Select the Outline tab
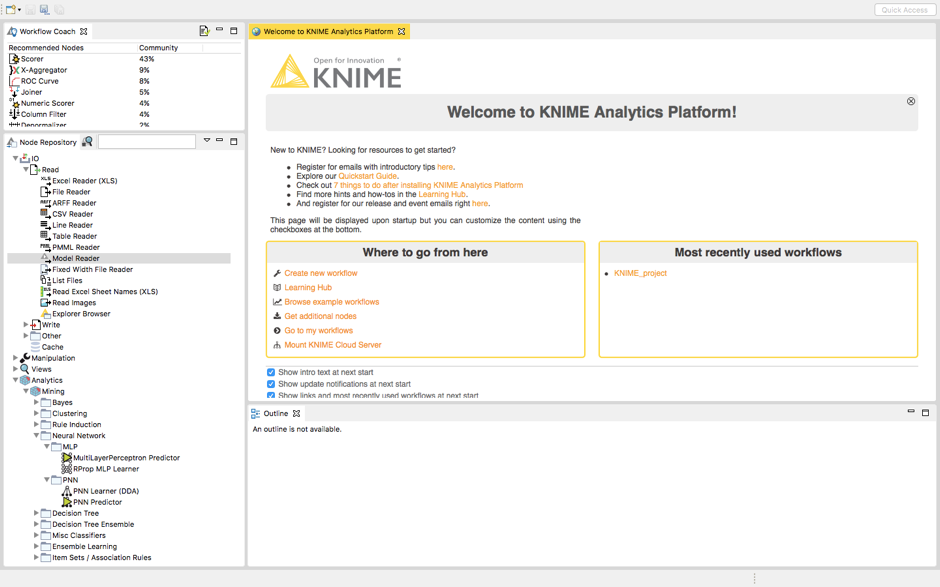This screenshot has height=587, width=940. click(x=275, y=413)
